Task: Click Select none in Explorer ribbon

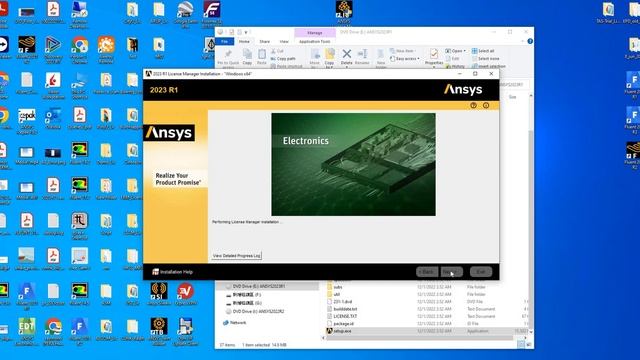Action: (486, 58)
